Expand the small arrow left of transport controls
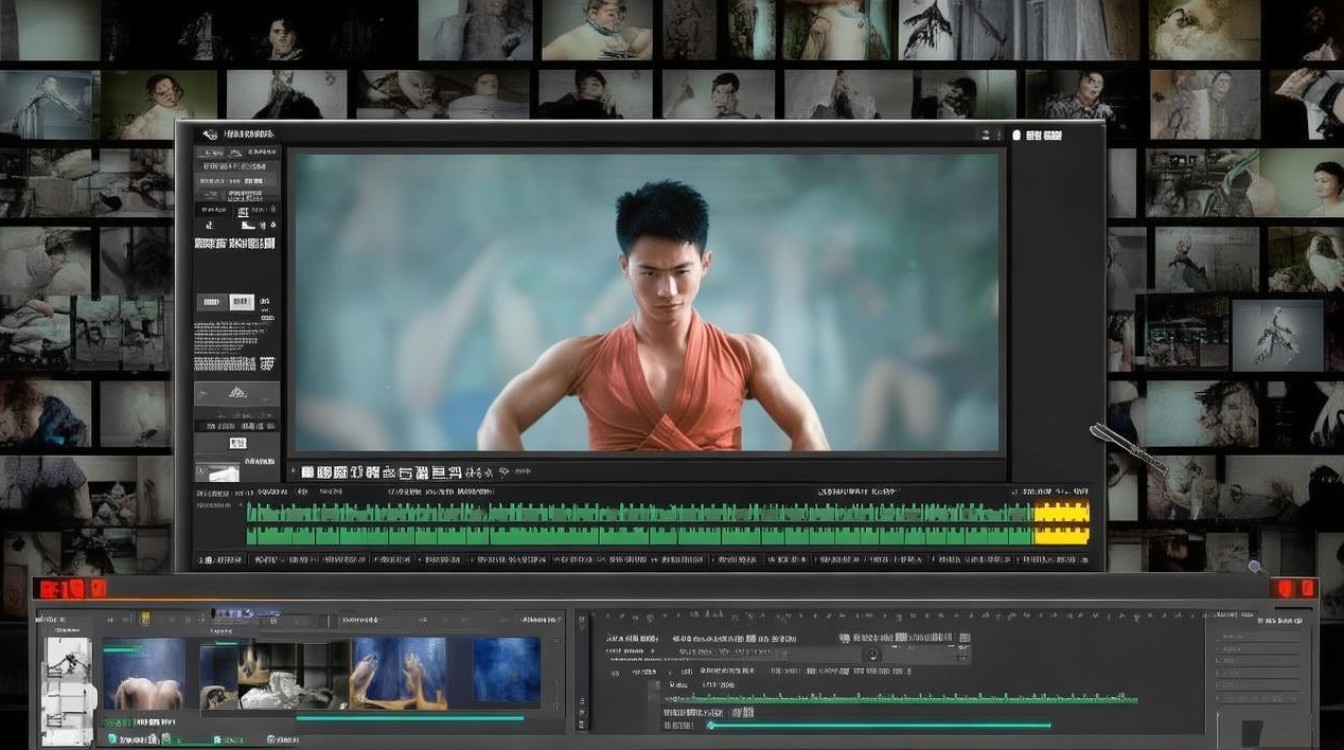The width and height of the screenshot is (1344, 750). (293, 471)
